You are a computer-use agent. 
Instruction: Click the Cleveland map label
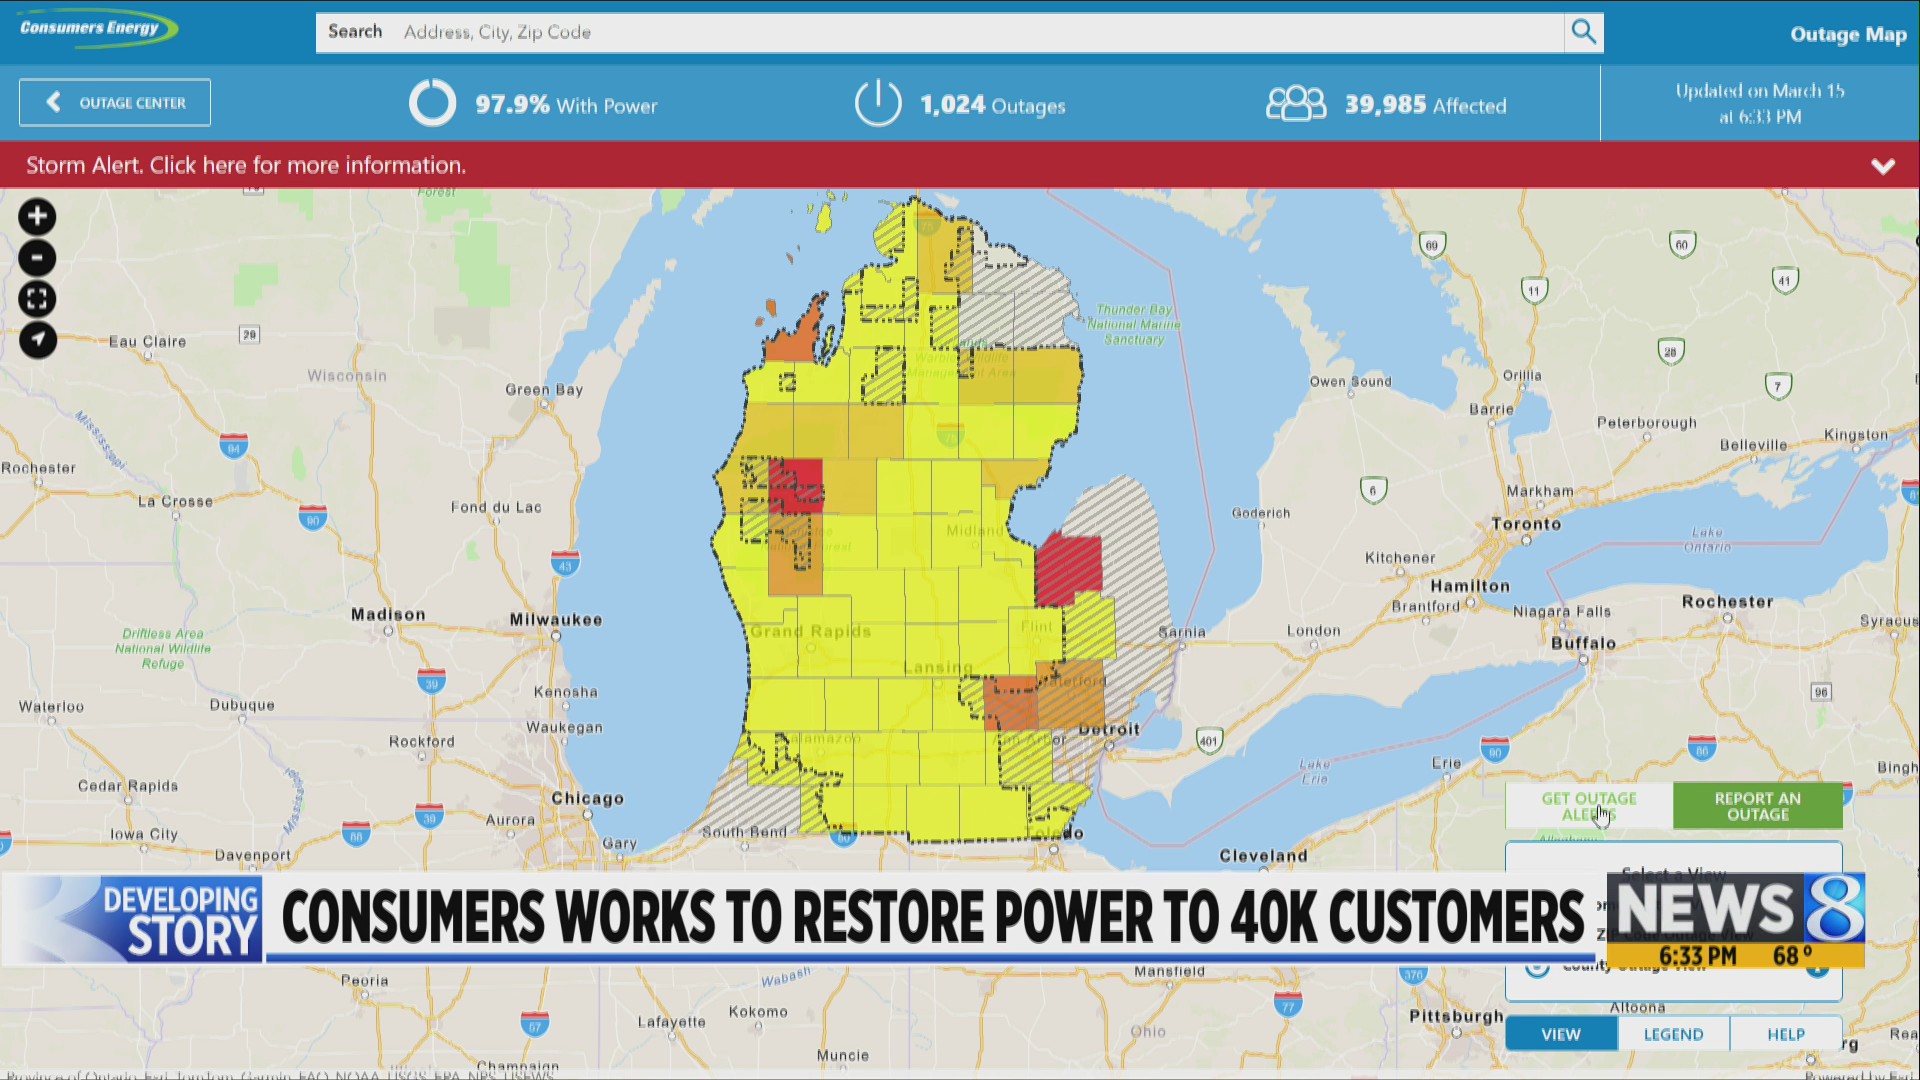pos(1263,855)
